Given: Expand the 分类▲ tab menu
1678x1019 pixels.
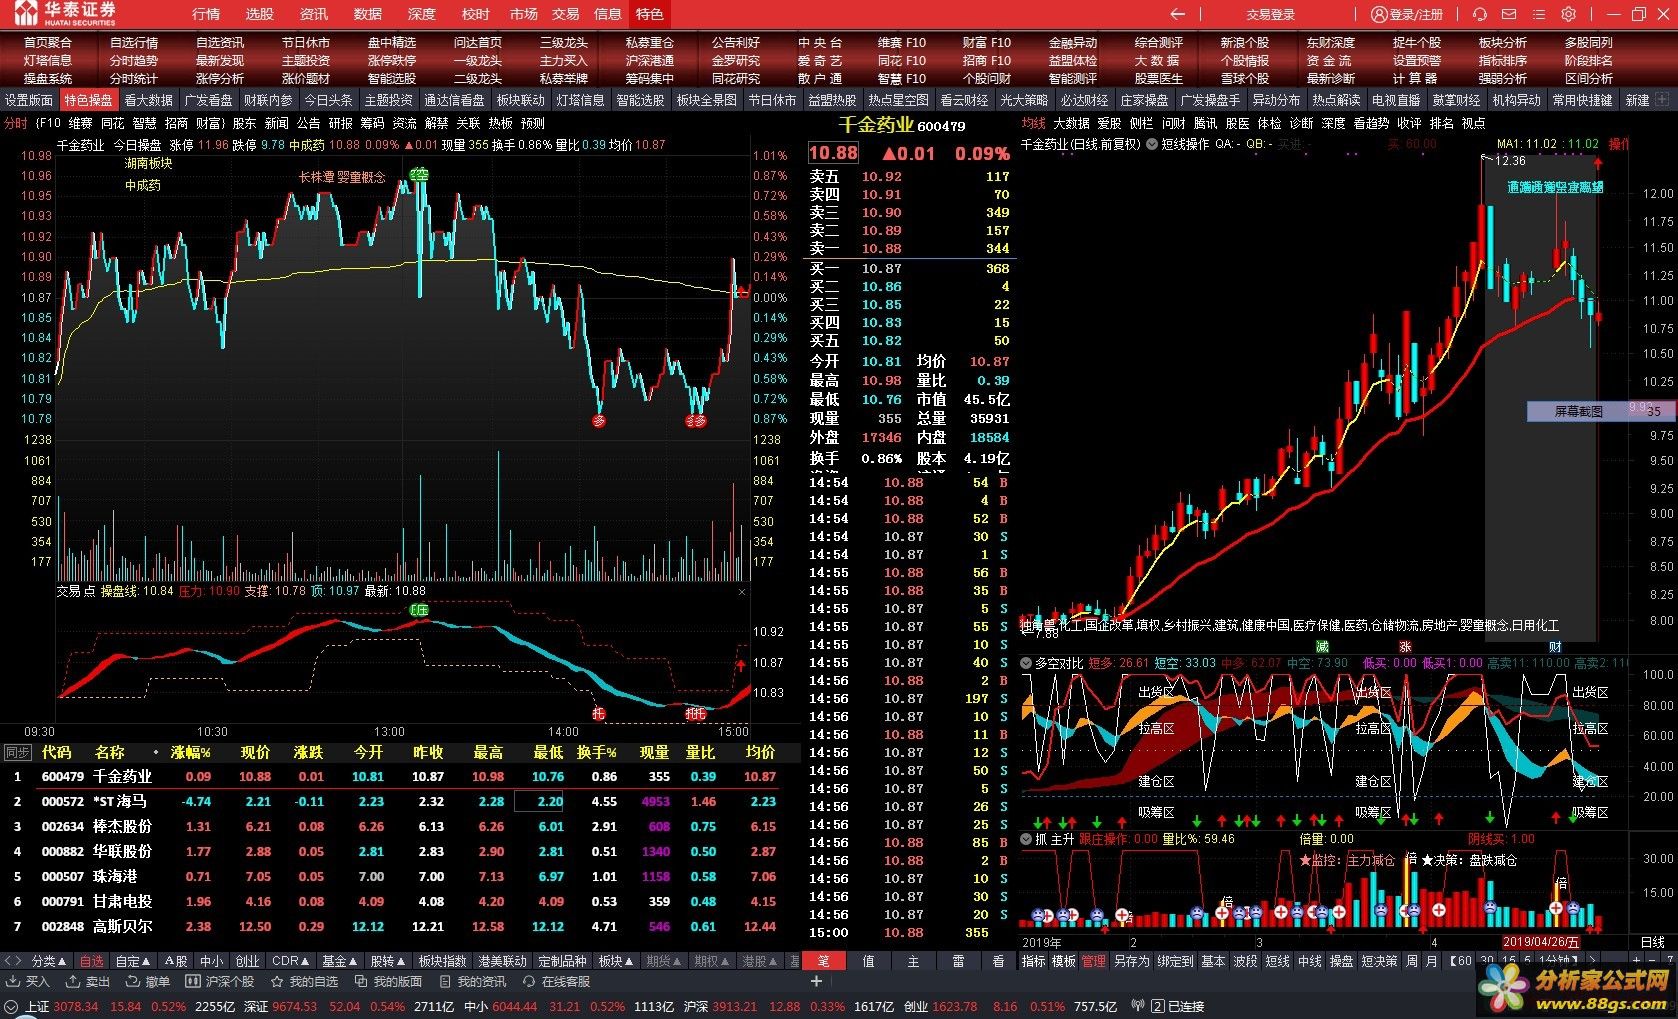Looking at the screenshot, I should 49,961.
